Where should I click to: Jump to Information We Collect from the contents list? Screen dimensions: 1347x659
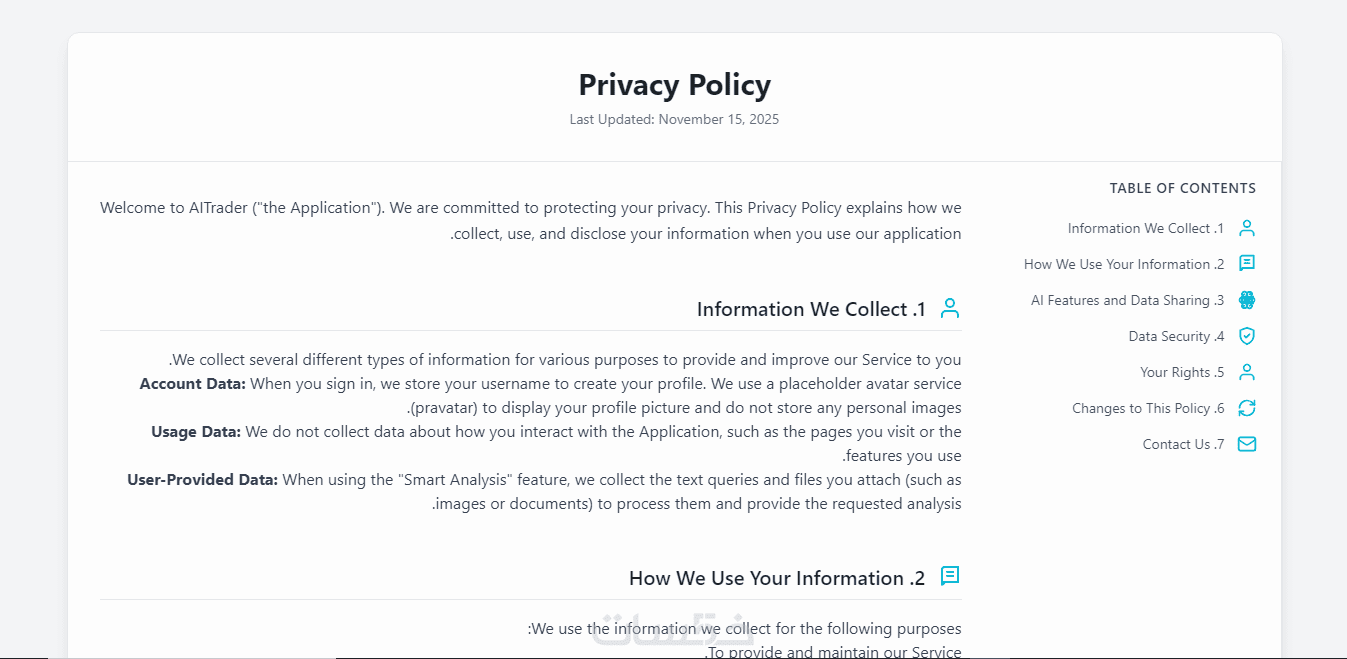click(x=1145, y=229)
